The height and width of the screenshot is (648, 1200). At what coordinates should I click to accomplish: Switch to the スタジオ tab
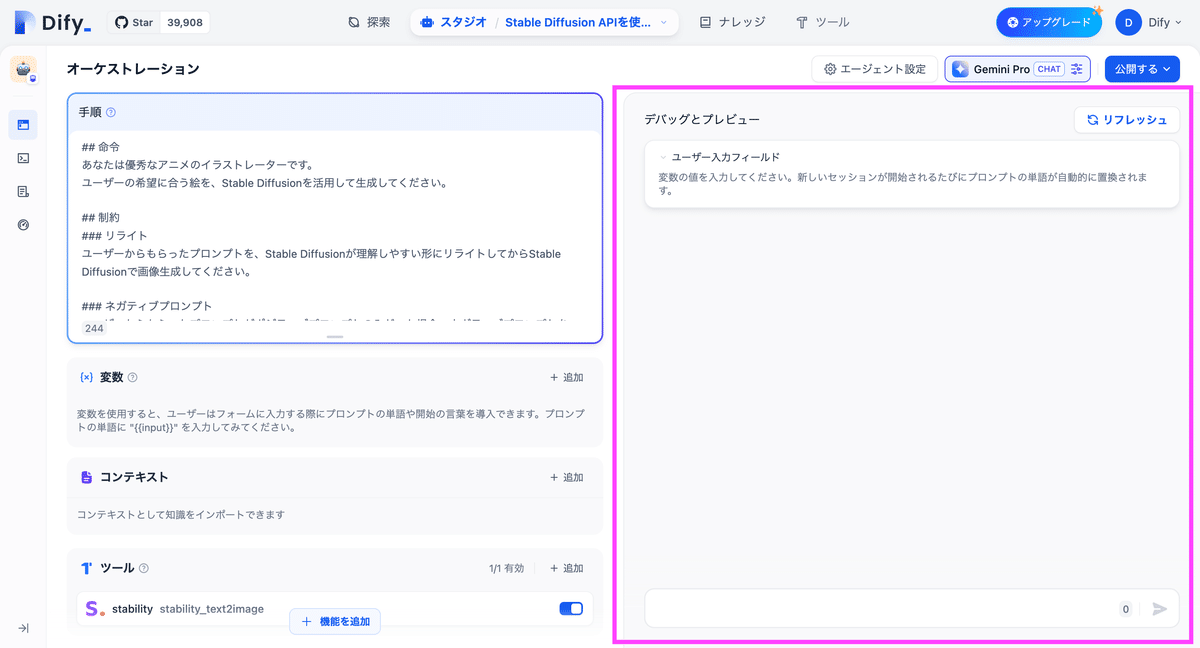pos(454,22)
